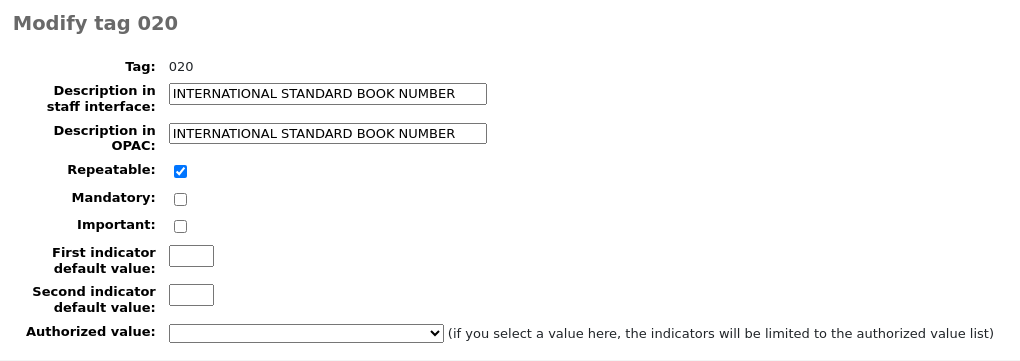Click the "Important:" label text
The image size is (1020, 361).
pyautogui.click(x=116, y=224)
